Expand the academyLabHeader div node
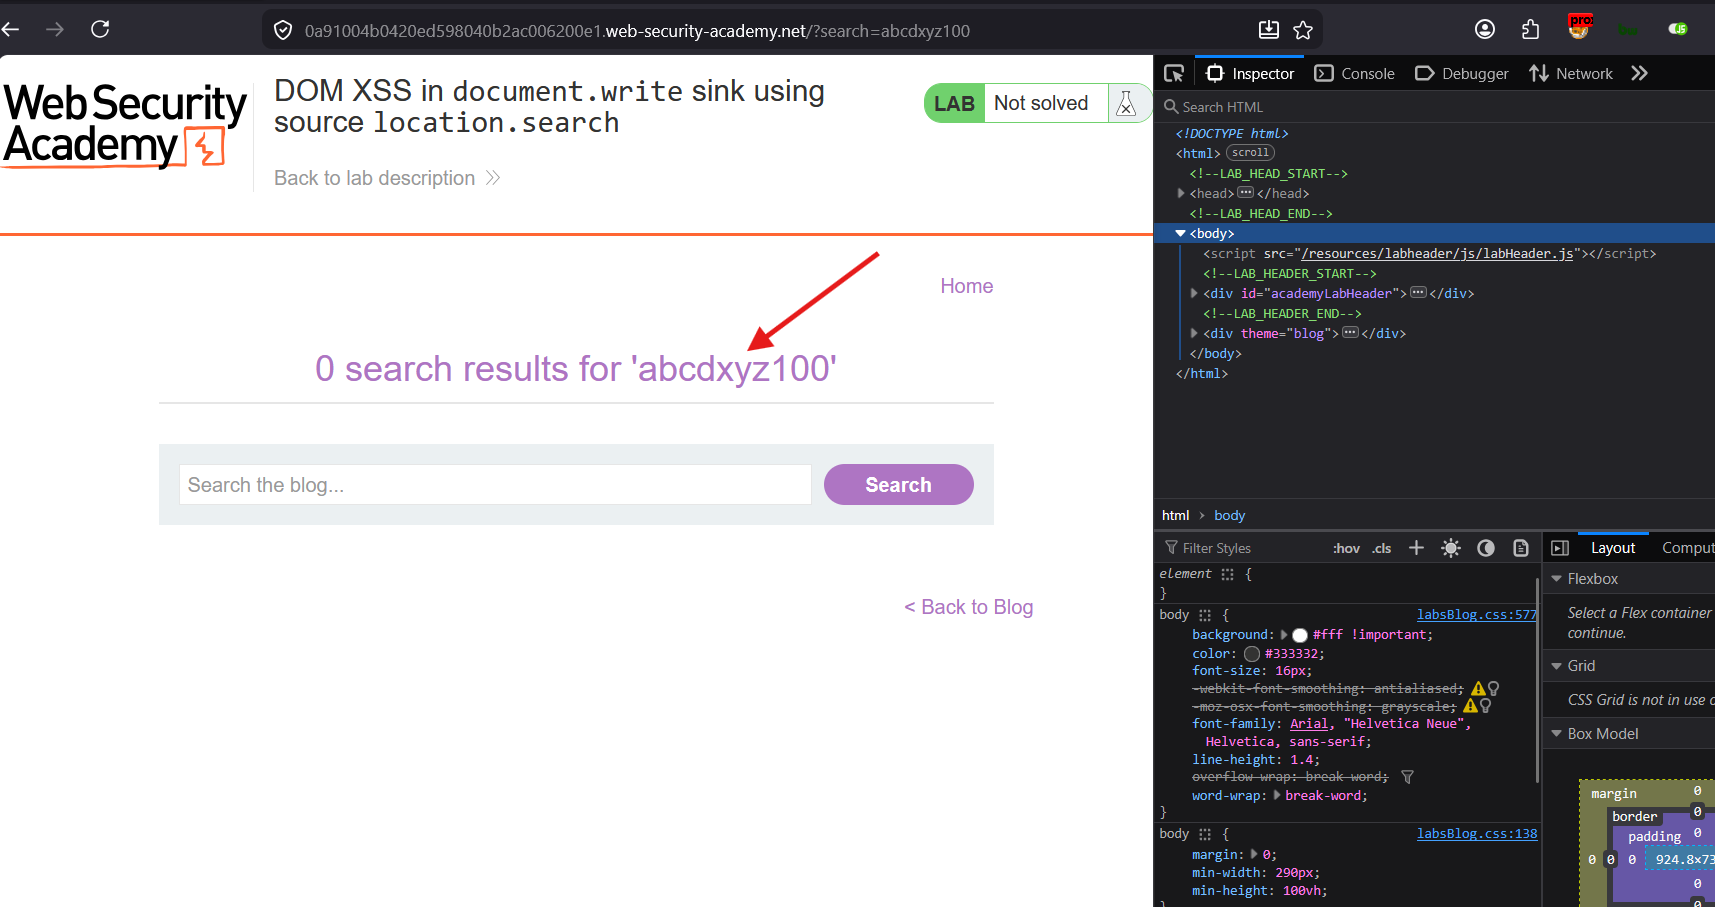1715x907 pixels. click(x=1194, y=293)
